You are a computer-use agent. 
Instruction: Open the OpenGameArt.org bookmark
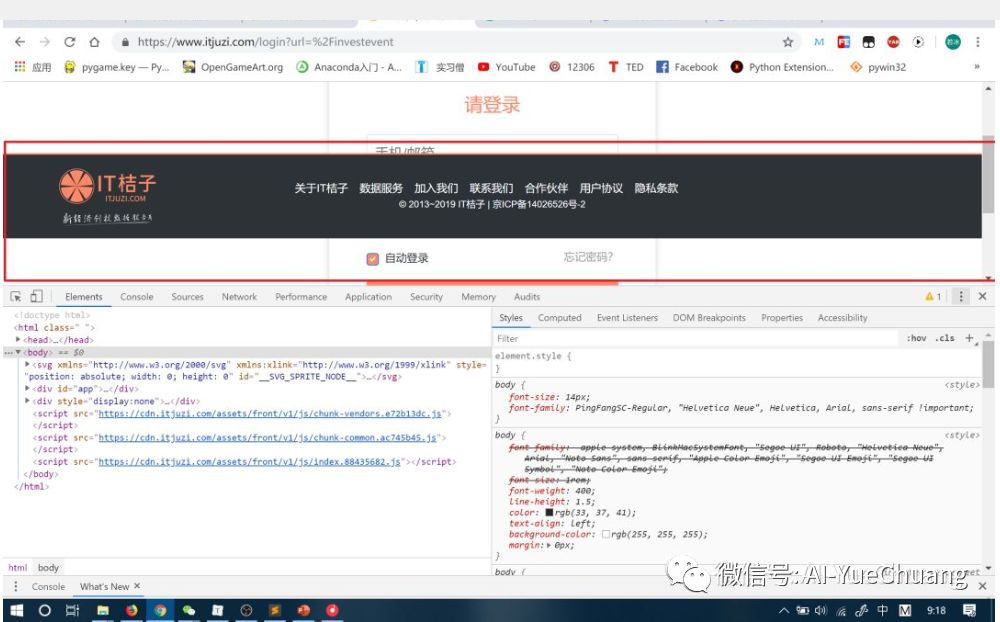(233, 67)
